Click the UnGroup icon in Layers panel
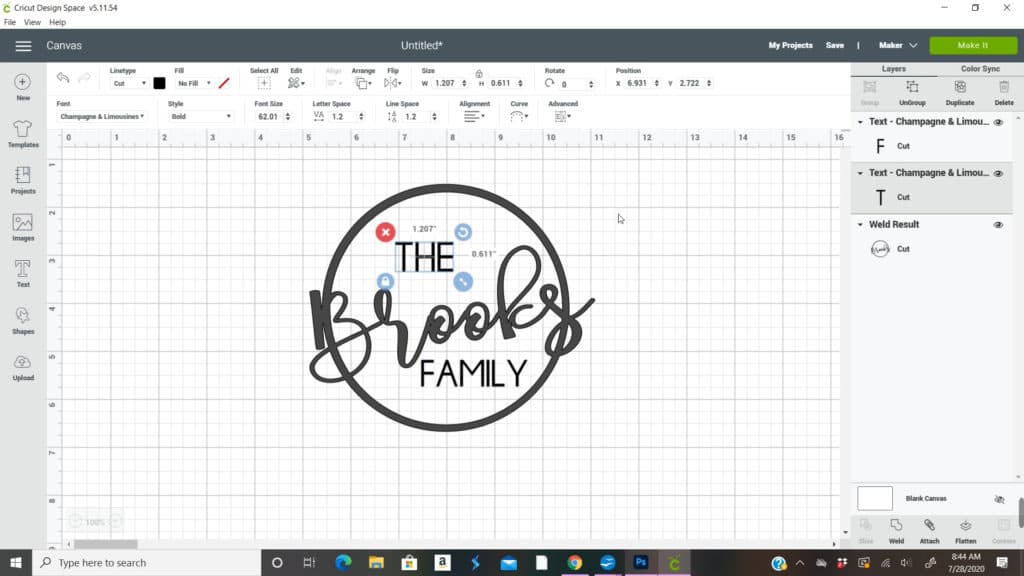1024x576 pixels. pos(912,92)
